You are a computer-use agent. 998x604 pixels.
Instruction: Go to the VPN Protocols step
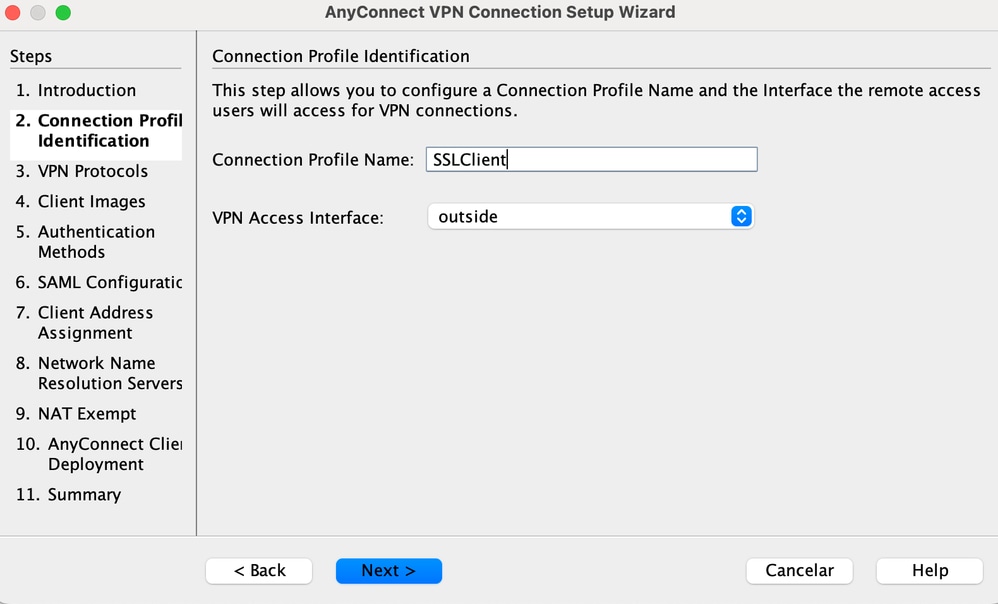click(92, 171)
